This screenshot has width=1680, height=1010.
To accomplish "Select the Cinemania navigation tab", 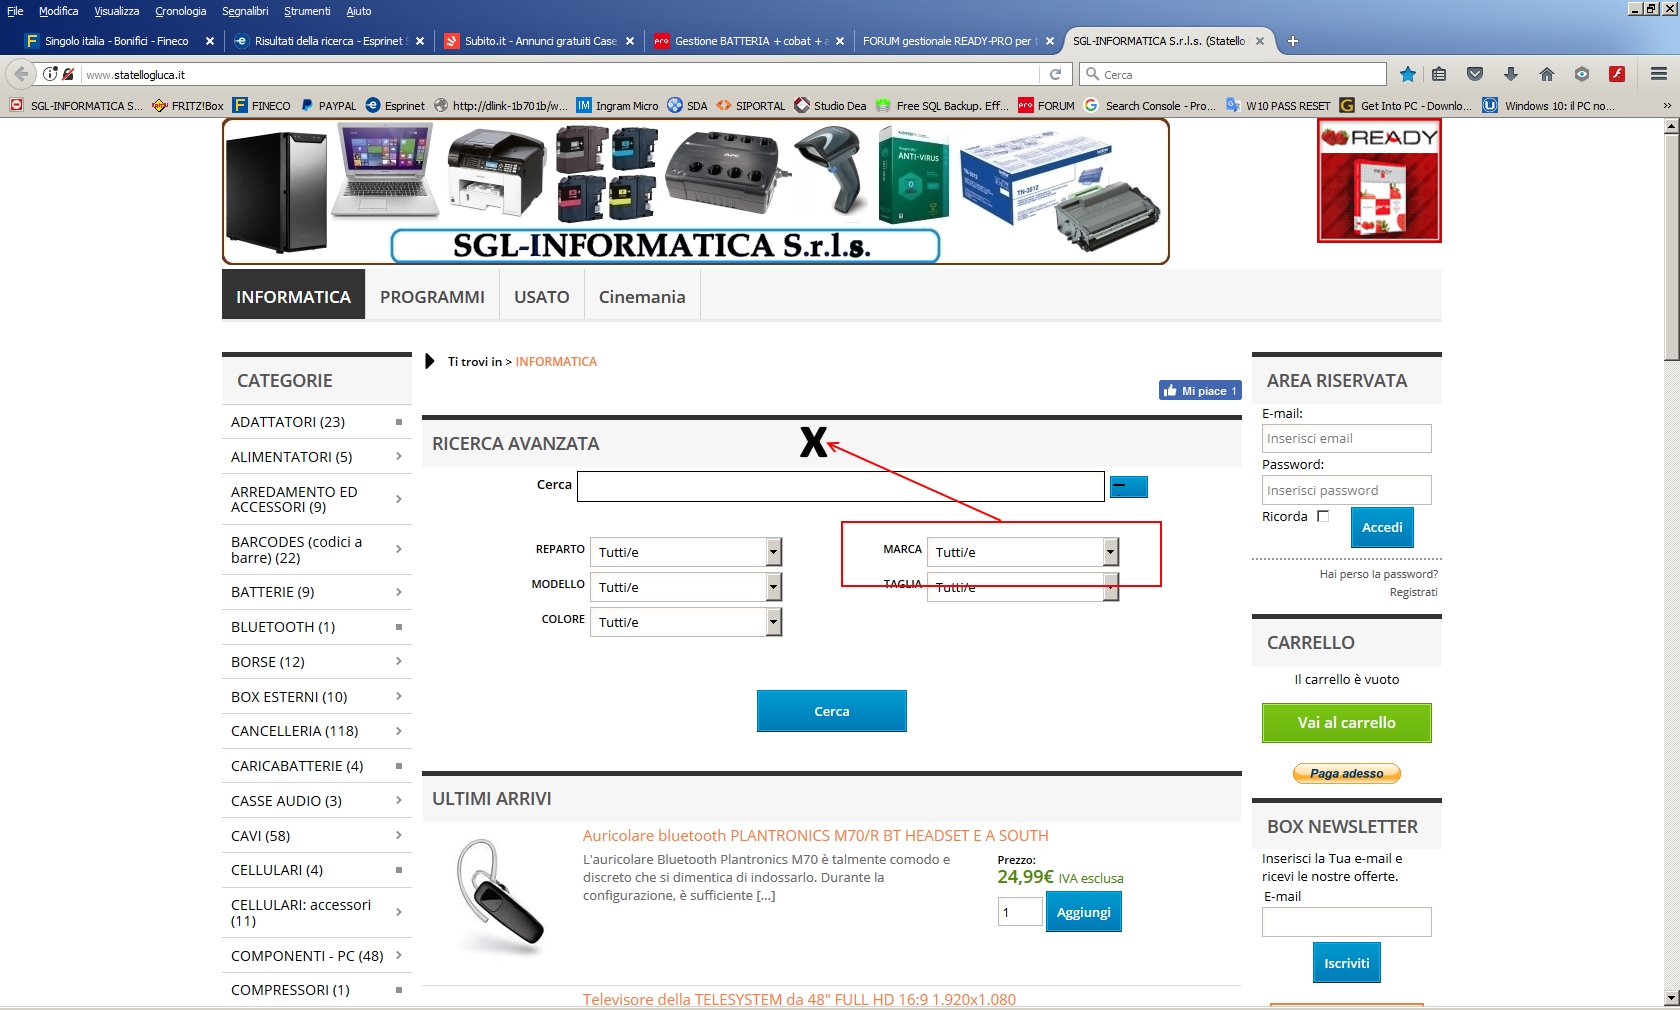I will [x=642, y=297].
